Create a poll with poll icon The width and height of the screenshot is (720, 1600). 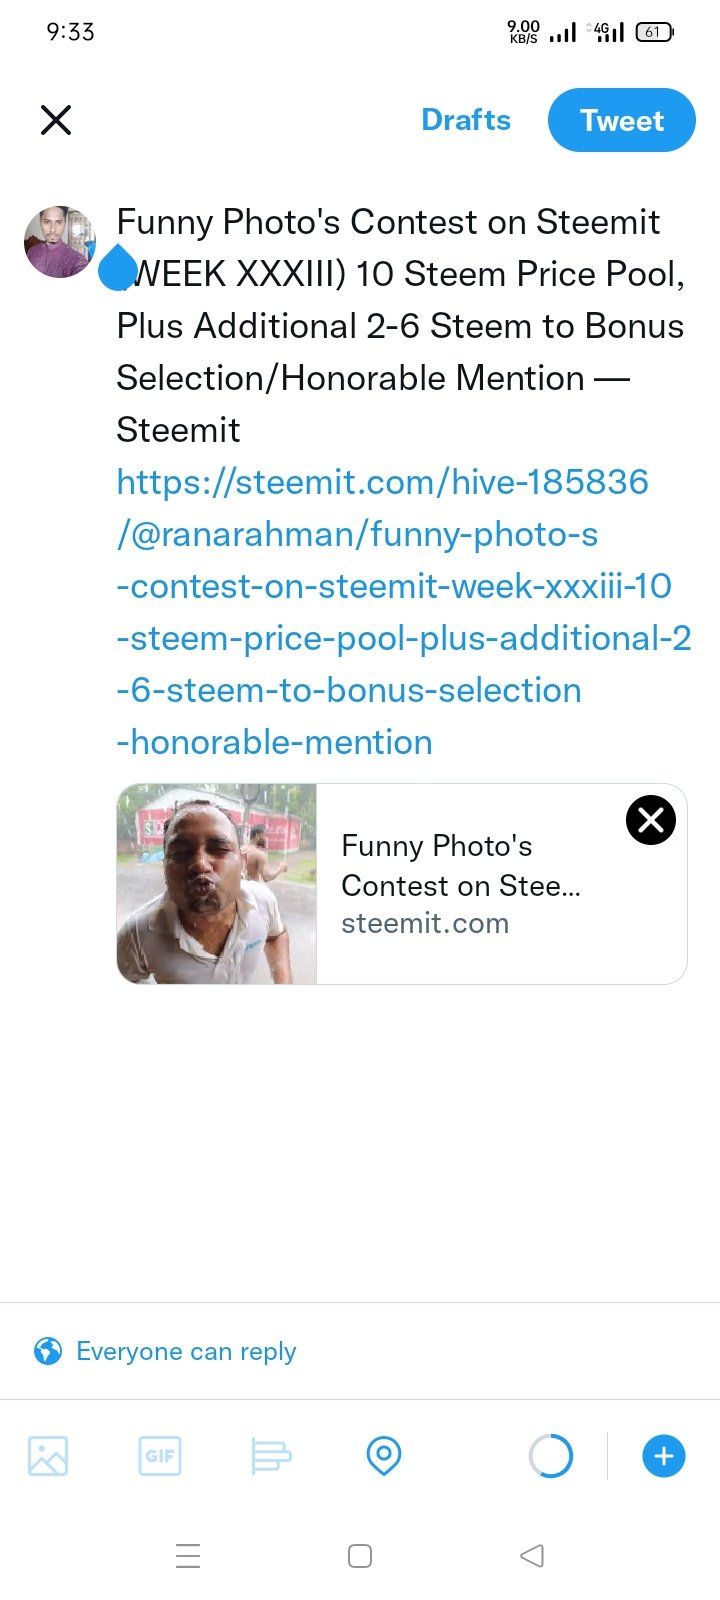pos(271,1456)
